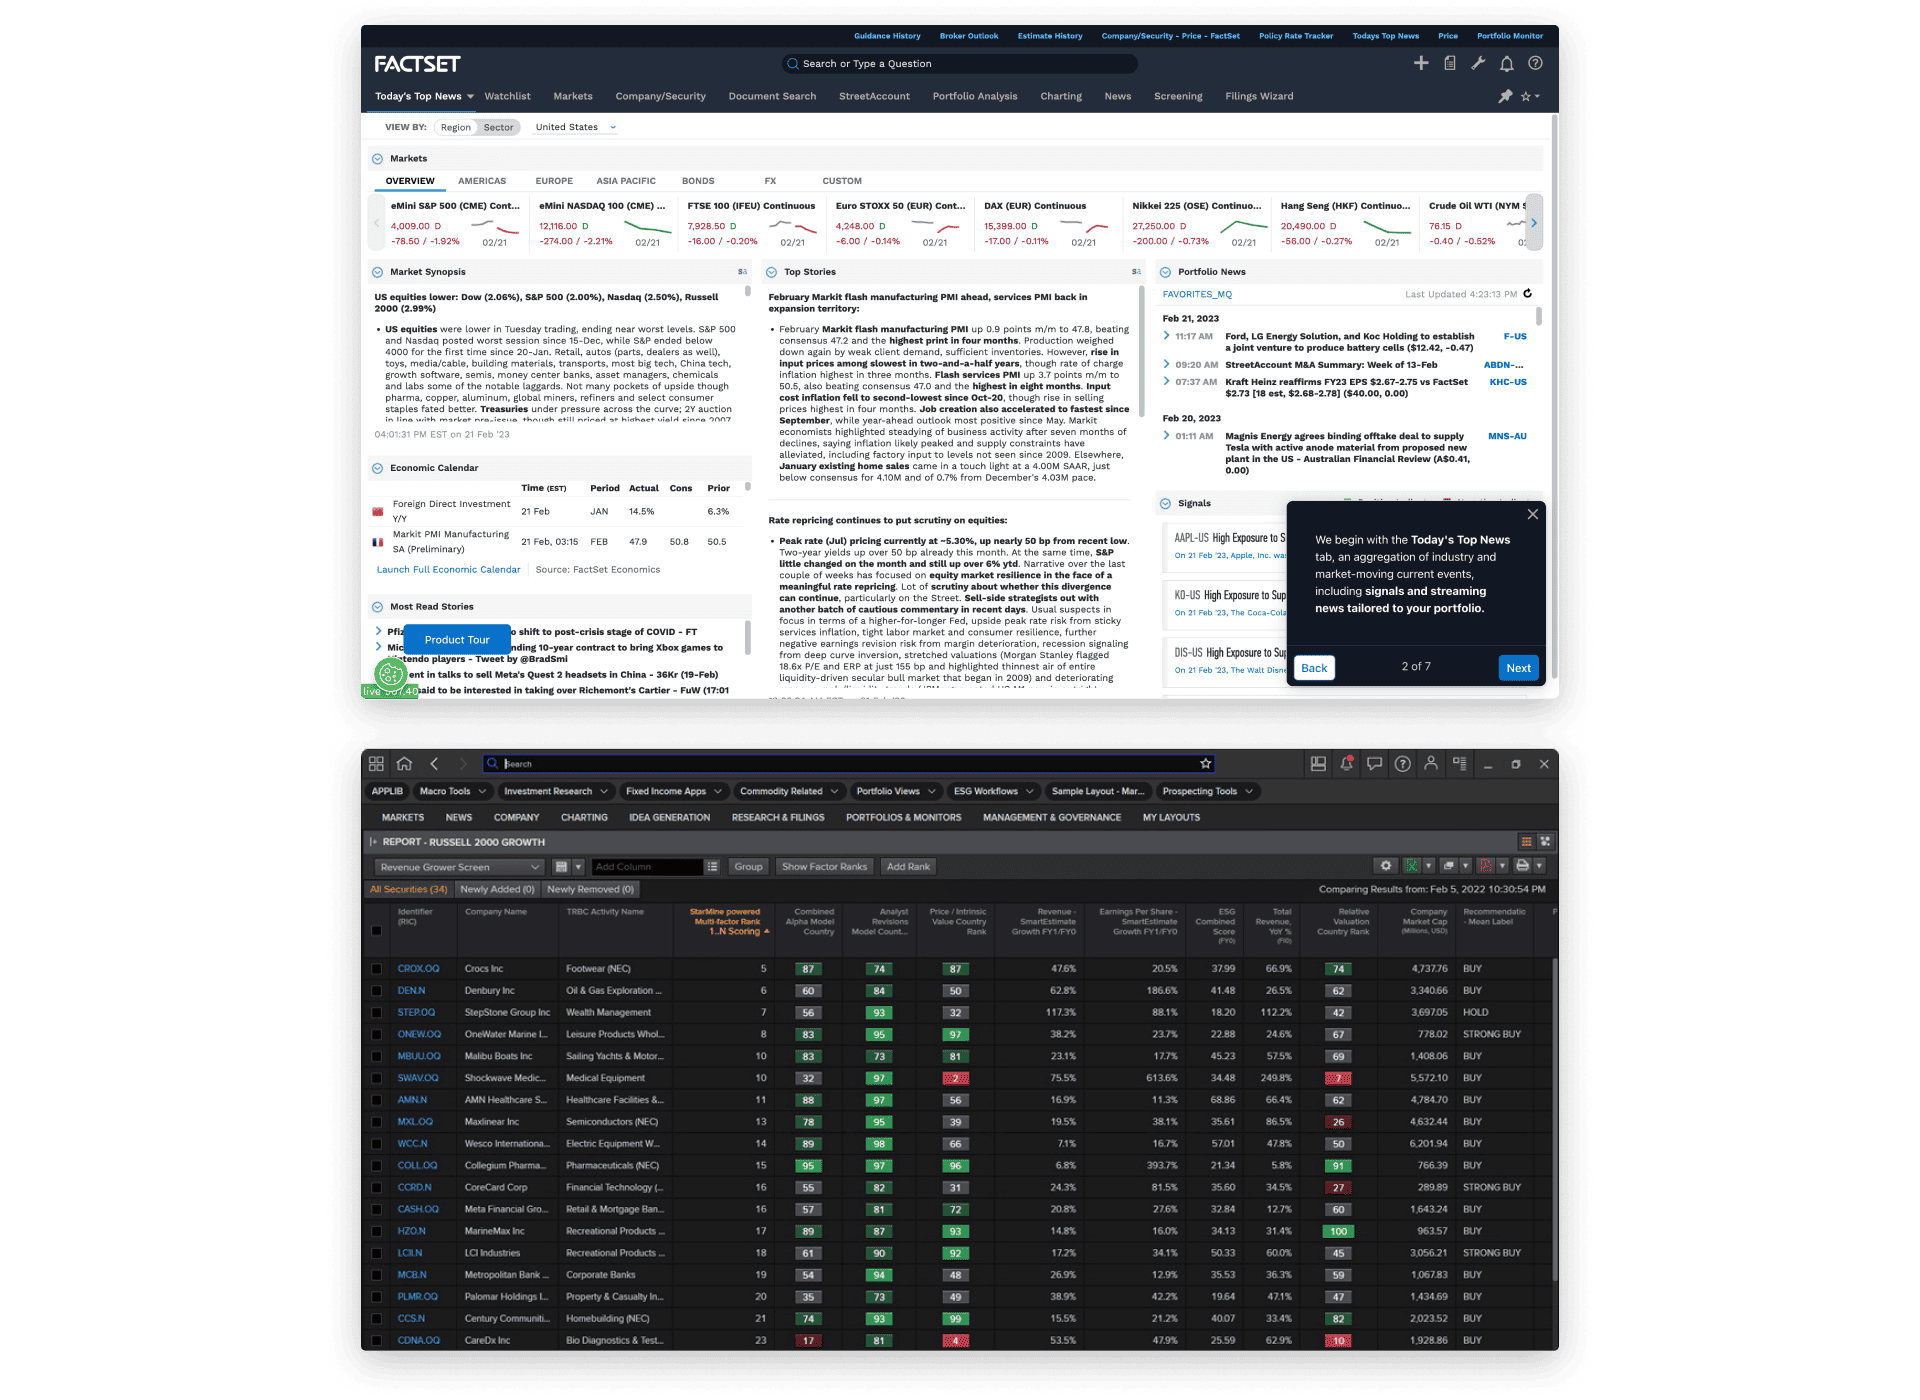Click the Add Column input field
The height and width of the screenshot is (1400, 1920).
tap(647, 867)
